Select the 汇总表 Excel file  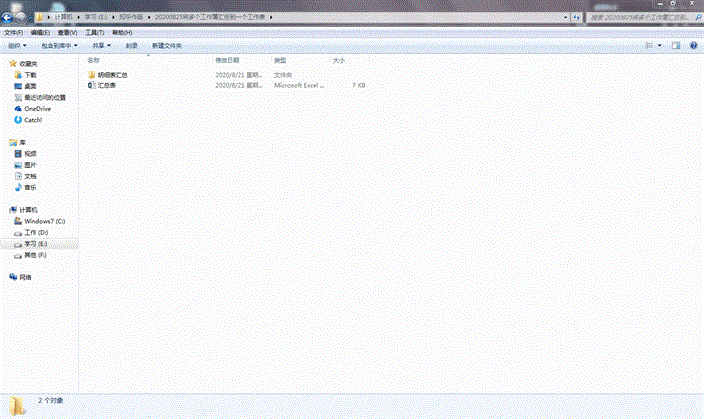[107, 86]
